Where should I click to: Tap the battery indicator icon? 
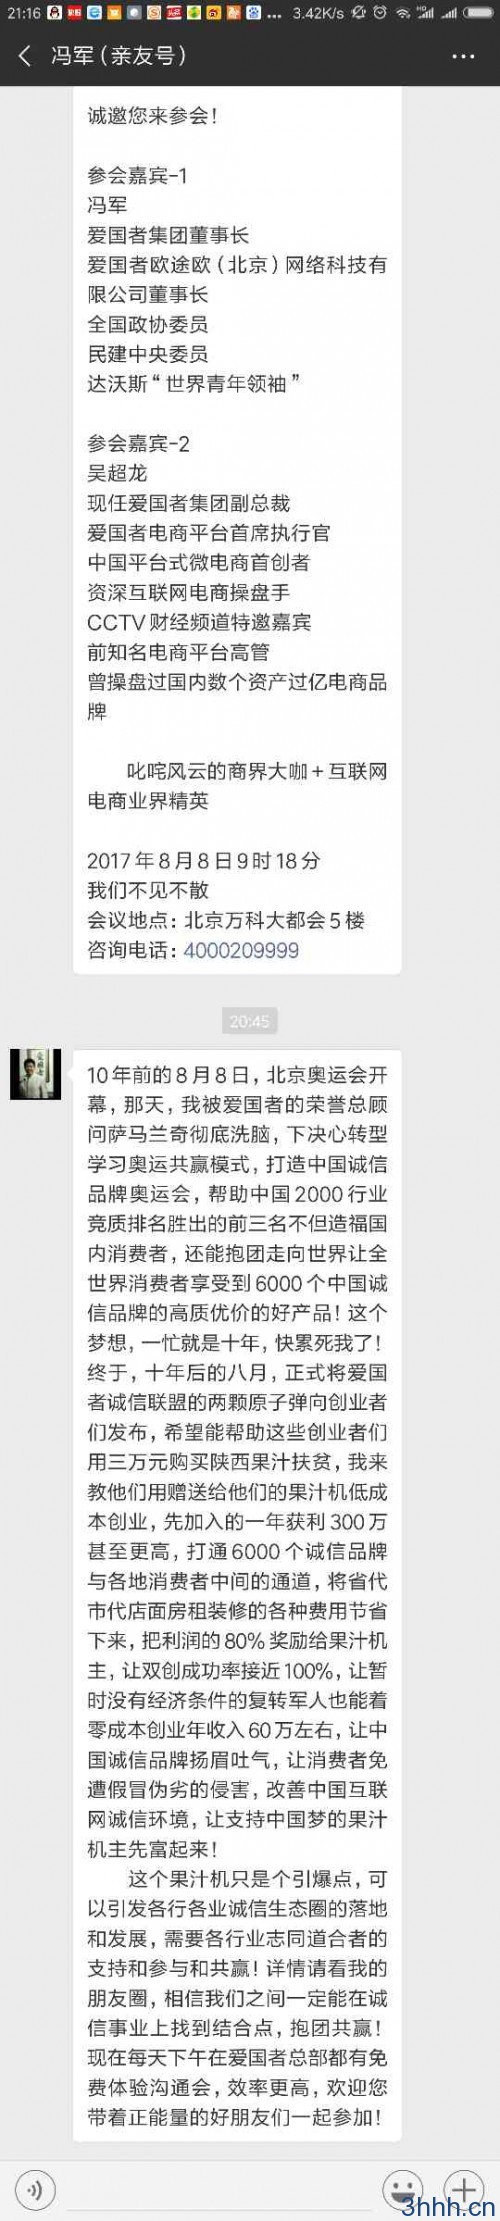click(480, 13)
